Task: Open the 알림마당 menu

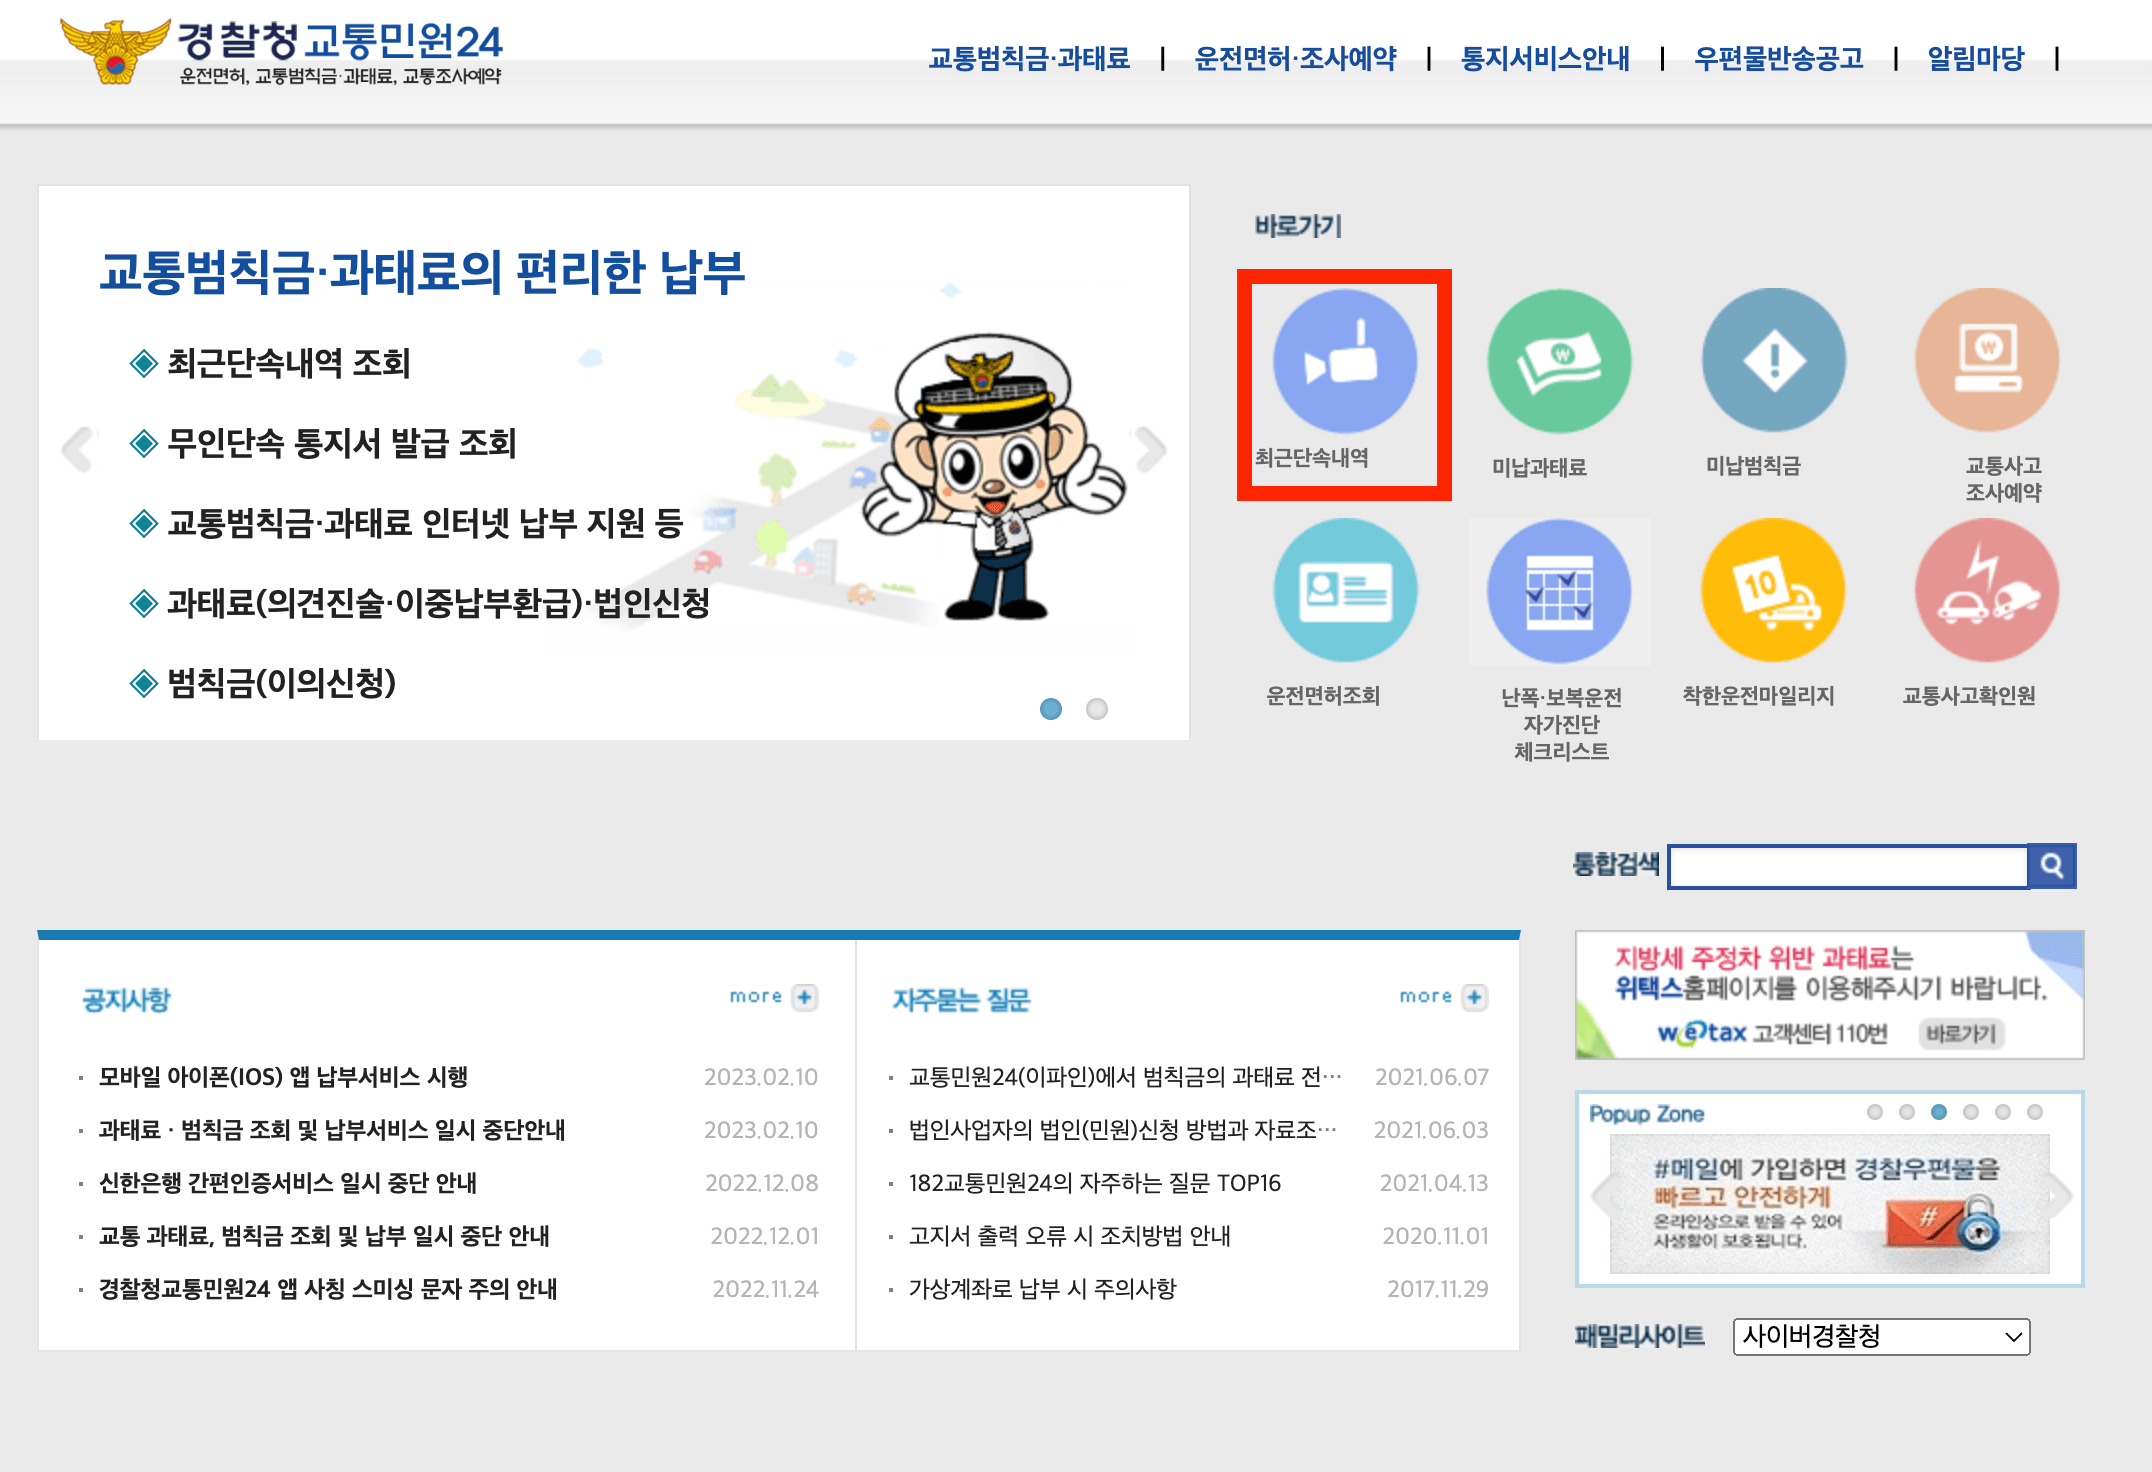Action: point(1974,58)
